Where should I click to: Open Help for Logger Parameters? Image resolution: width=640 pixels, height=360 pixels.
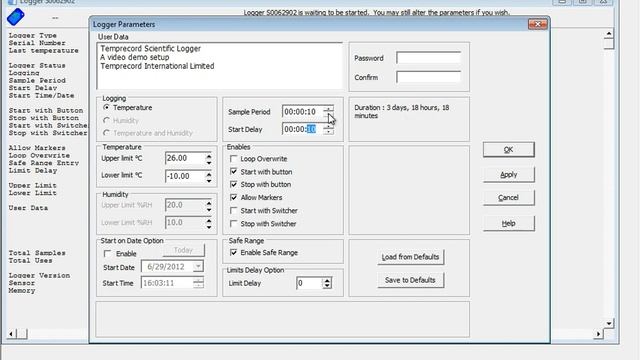click(x=509, y=223)
